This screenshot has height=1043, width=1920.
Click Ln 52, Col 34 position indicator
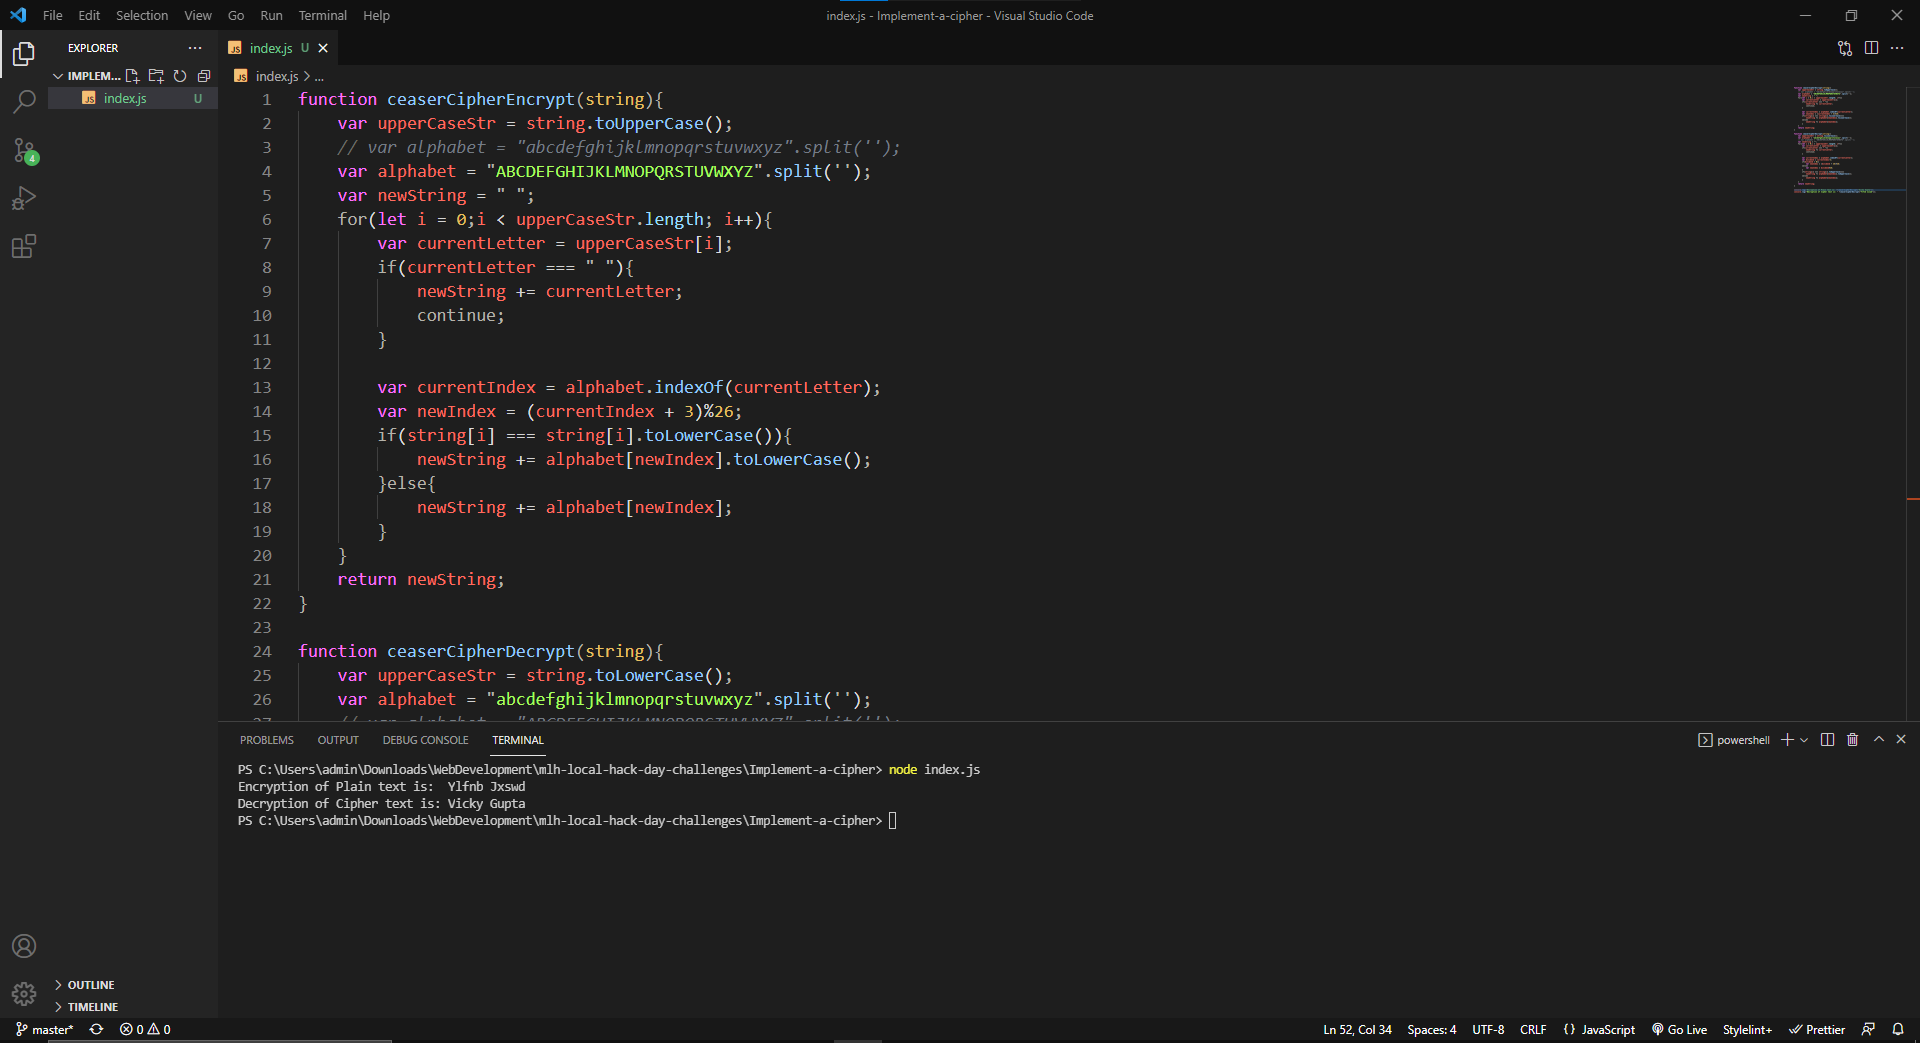click(x=1357, y=1029)
